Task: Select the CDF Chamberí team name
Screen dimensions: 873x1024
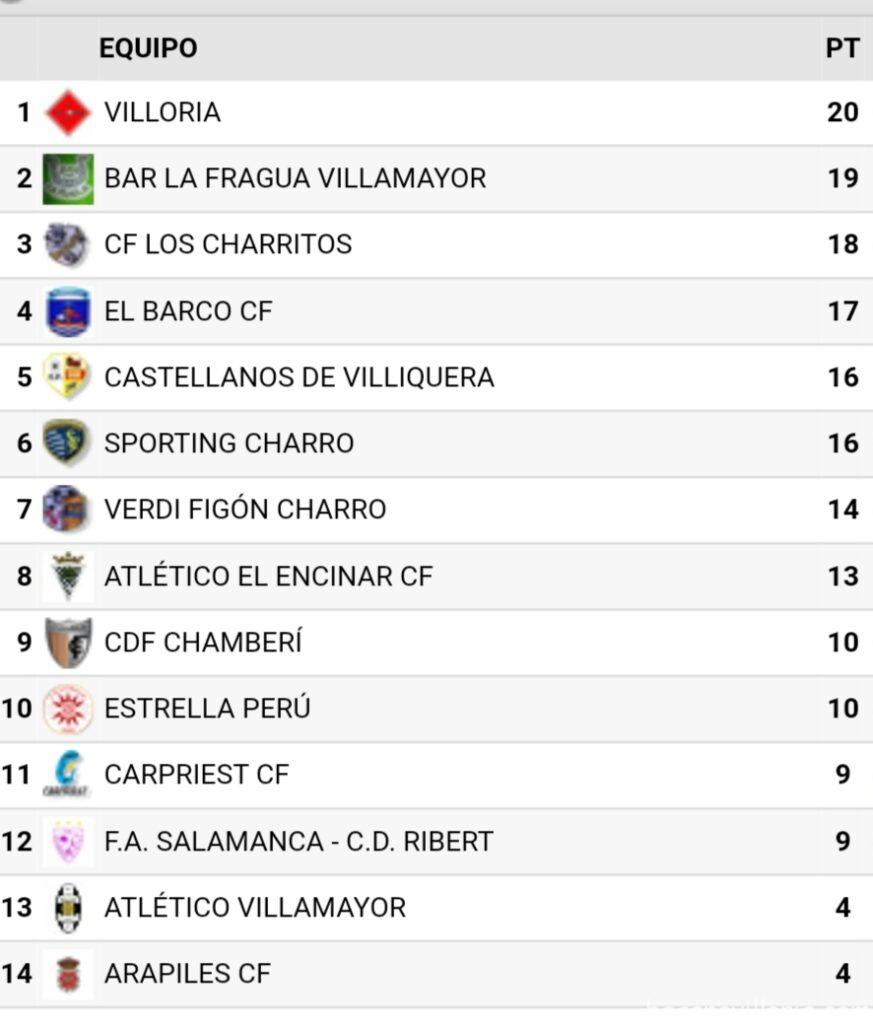Action: point(203,642)
